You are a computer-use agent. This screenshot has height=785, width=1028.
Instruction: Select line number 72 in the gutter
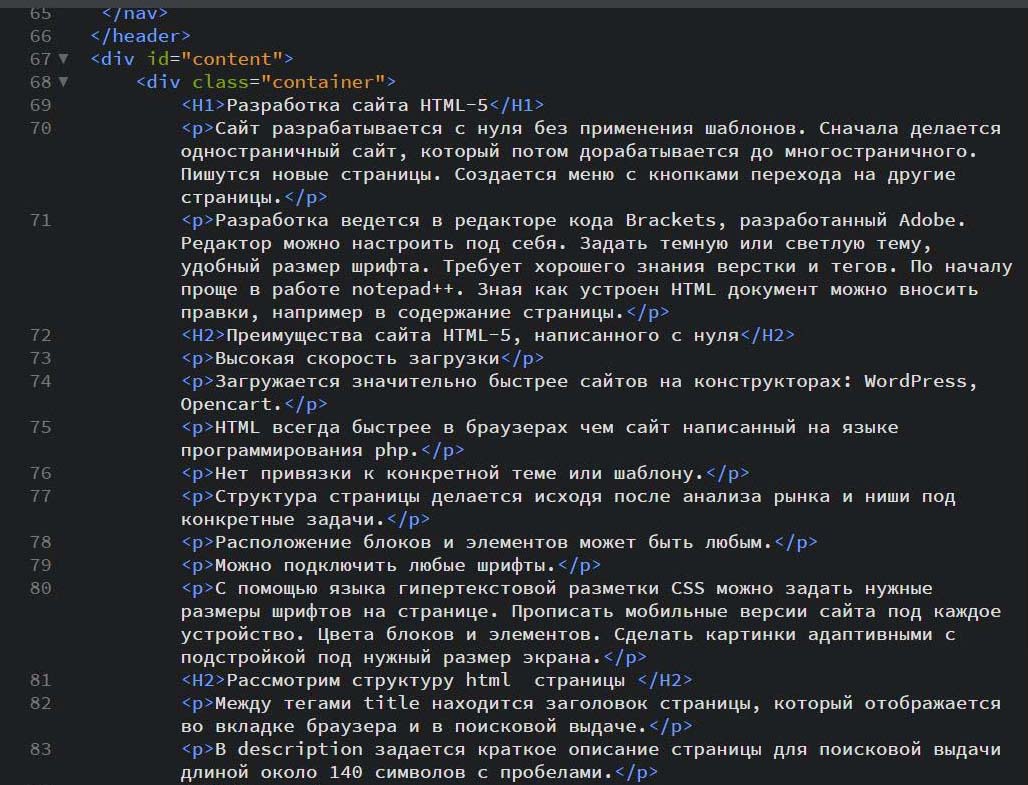tap(40, 335)
